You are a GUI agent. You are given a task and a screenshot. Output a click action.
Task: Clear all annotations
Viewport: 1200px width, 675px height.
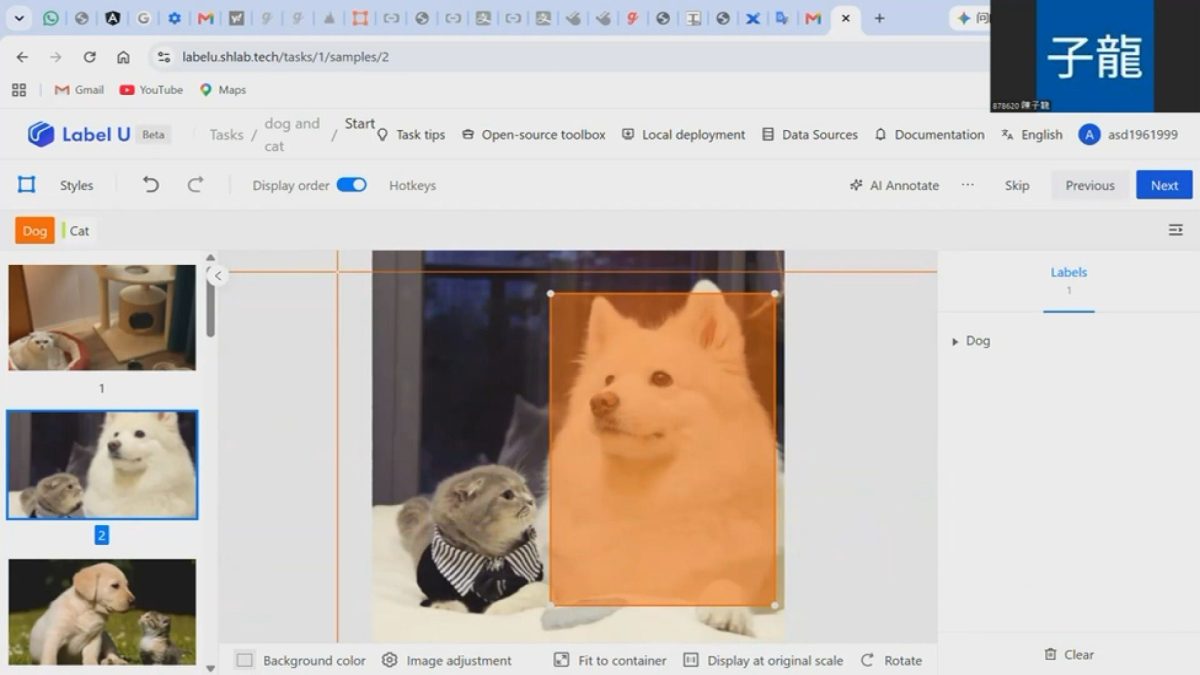pyautogui.click(x=1069, y=655)
